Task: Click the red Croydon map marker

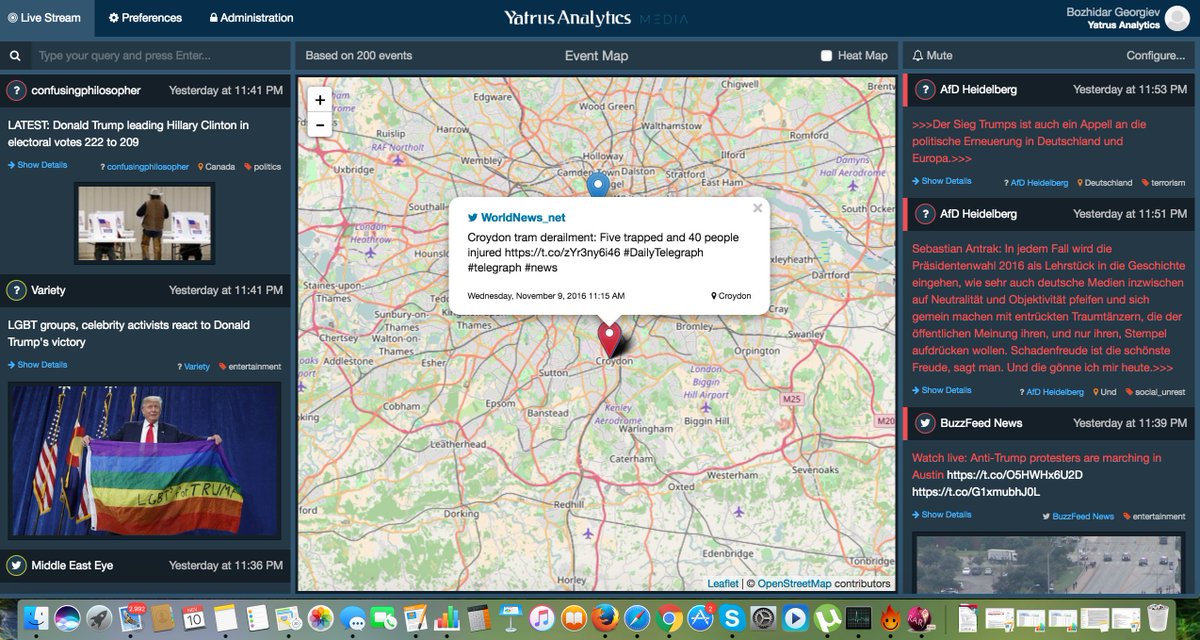Action: coord(609,337)
